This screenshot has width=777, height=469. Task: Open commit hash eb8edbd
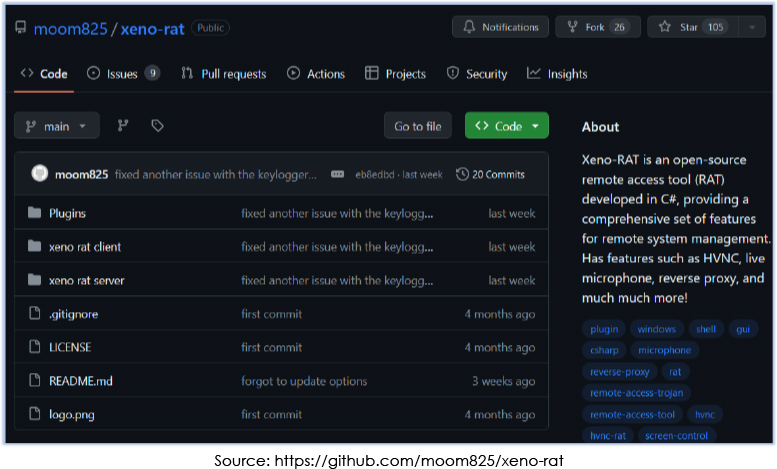tap(375, 175)
